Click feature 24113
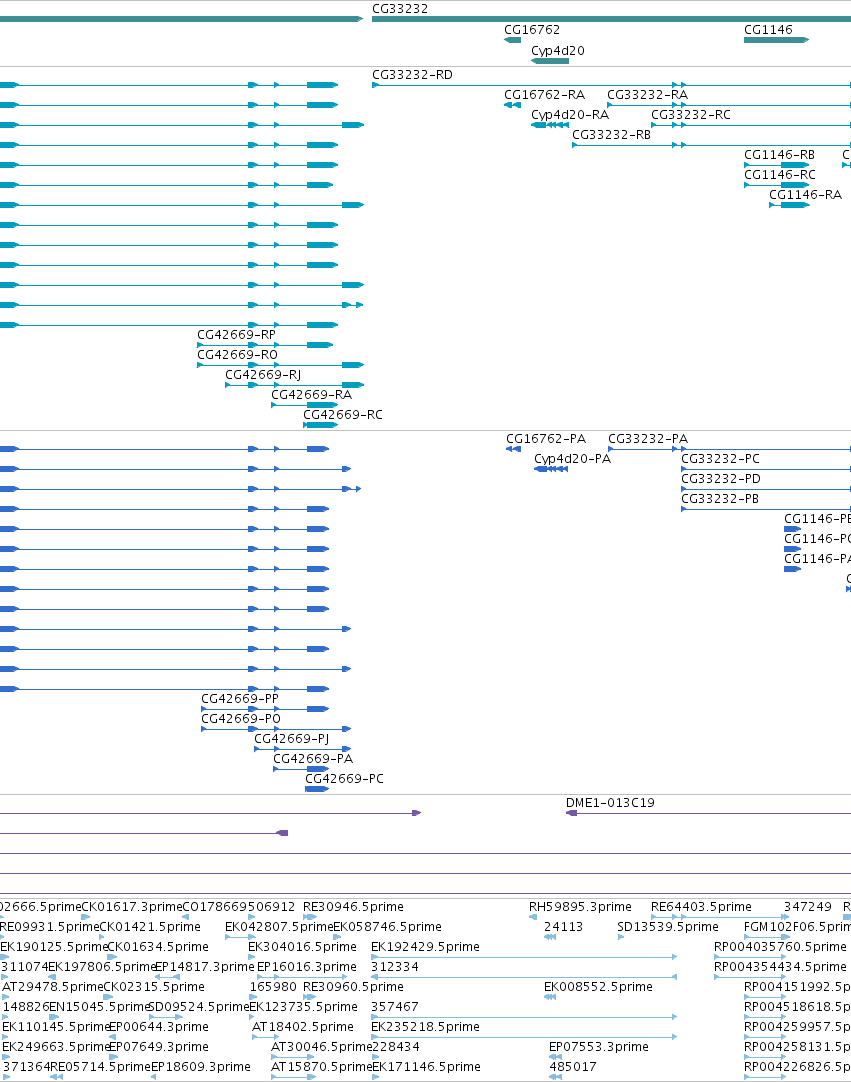Screen dimensions: 851x1082 (563, 927)
